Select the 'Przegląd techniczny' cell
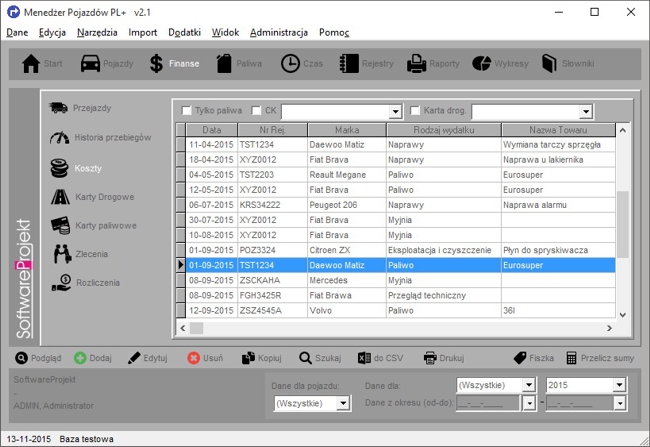This screenshot has width=650, height=447. click(x=444, y=295)
